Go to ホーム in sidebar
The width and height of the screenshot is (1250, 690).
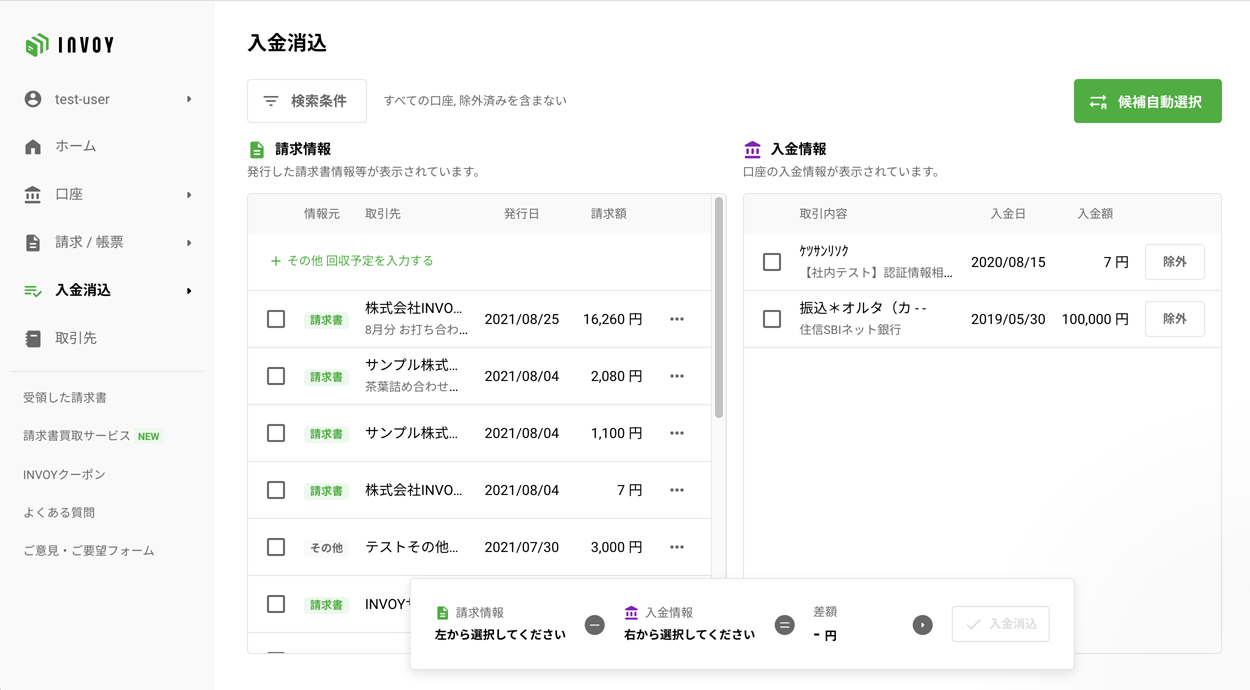click(x=76, y=147)
